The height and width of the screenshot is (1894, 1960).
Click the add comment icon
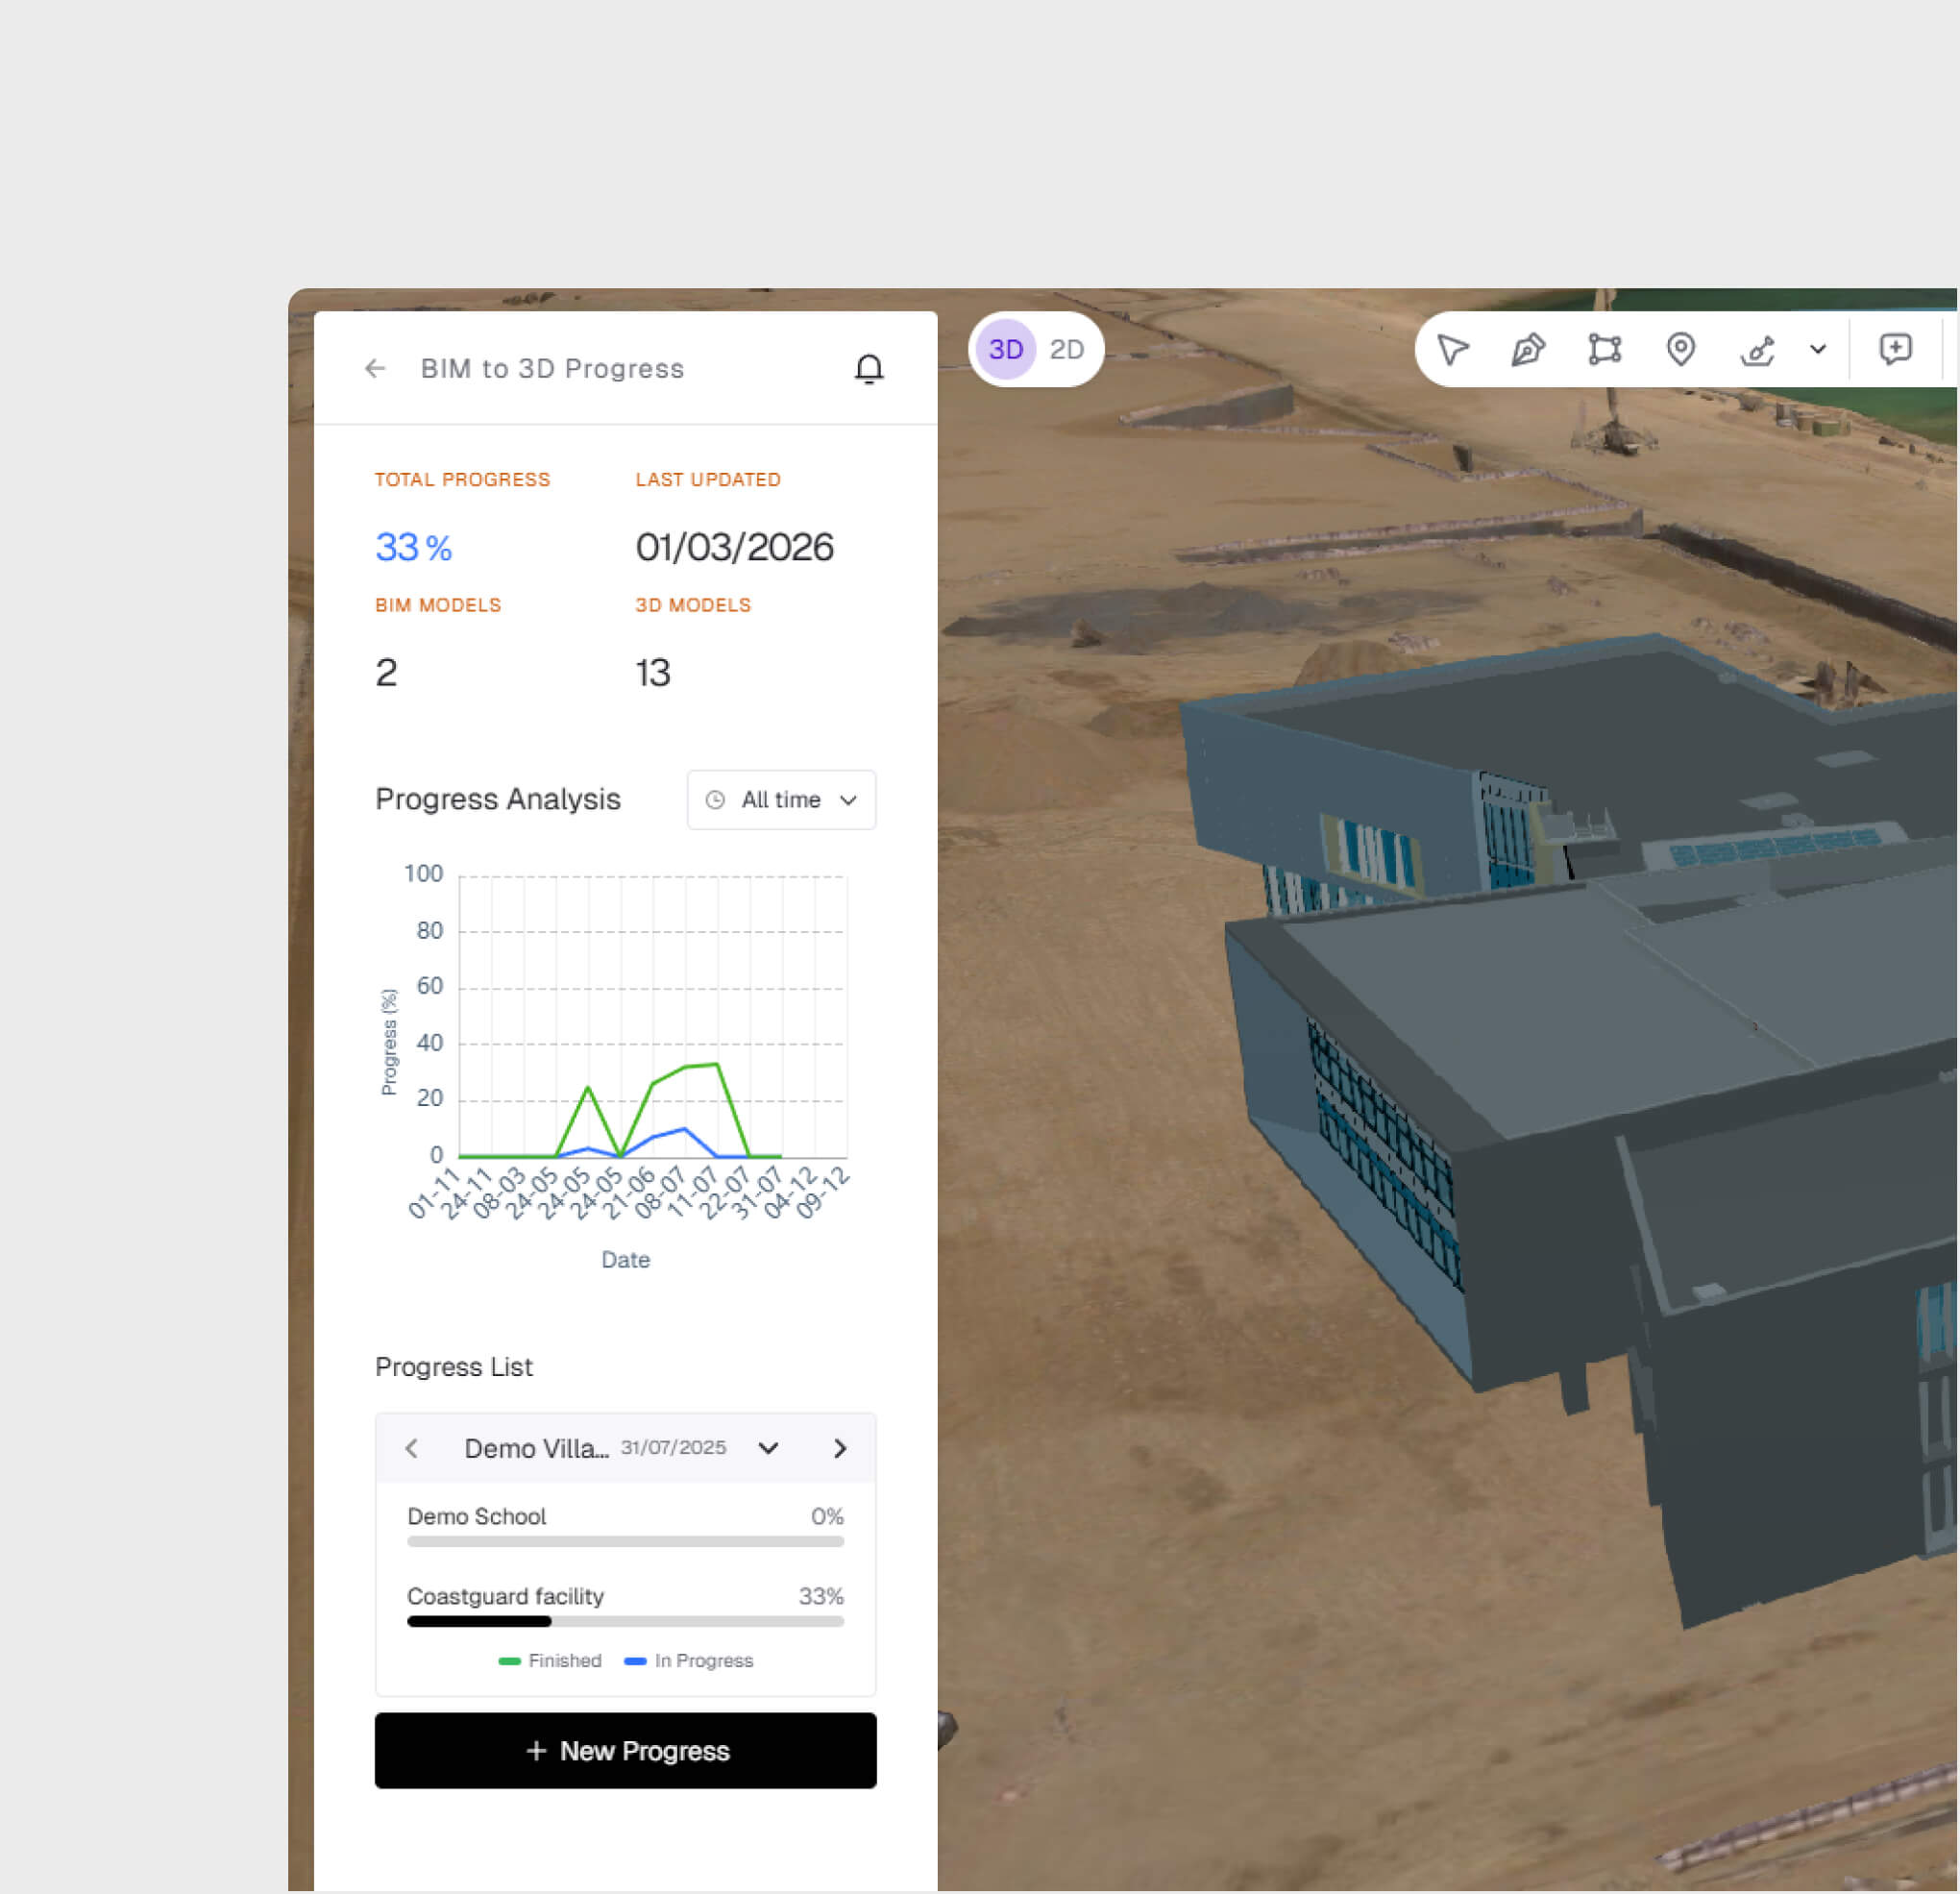point(1895,349)
